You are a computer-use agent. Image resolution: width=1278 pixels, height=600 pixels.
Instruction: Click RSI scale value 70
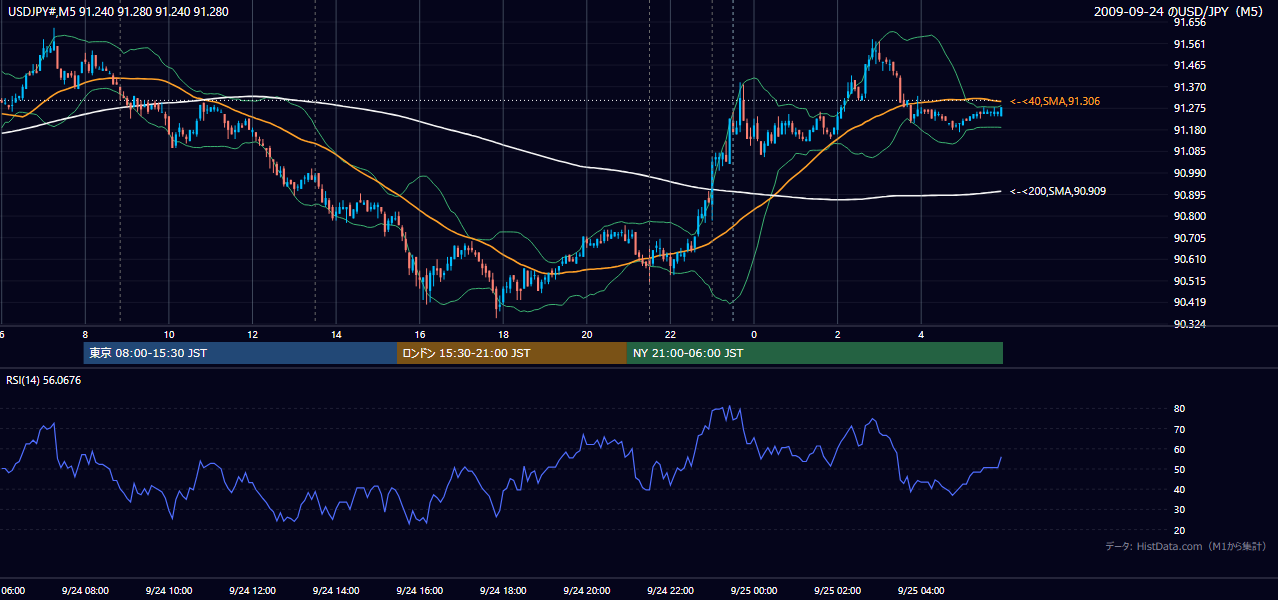tap(1179, 429)
